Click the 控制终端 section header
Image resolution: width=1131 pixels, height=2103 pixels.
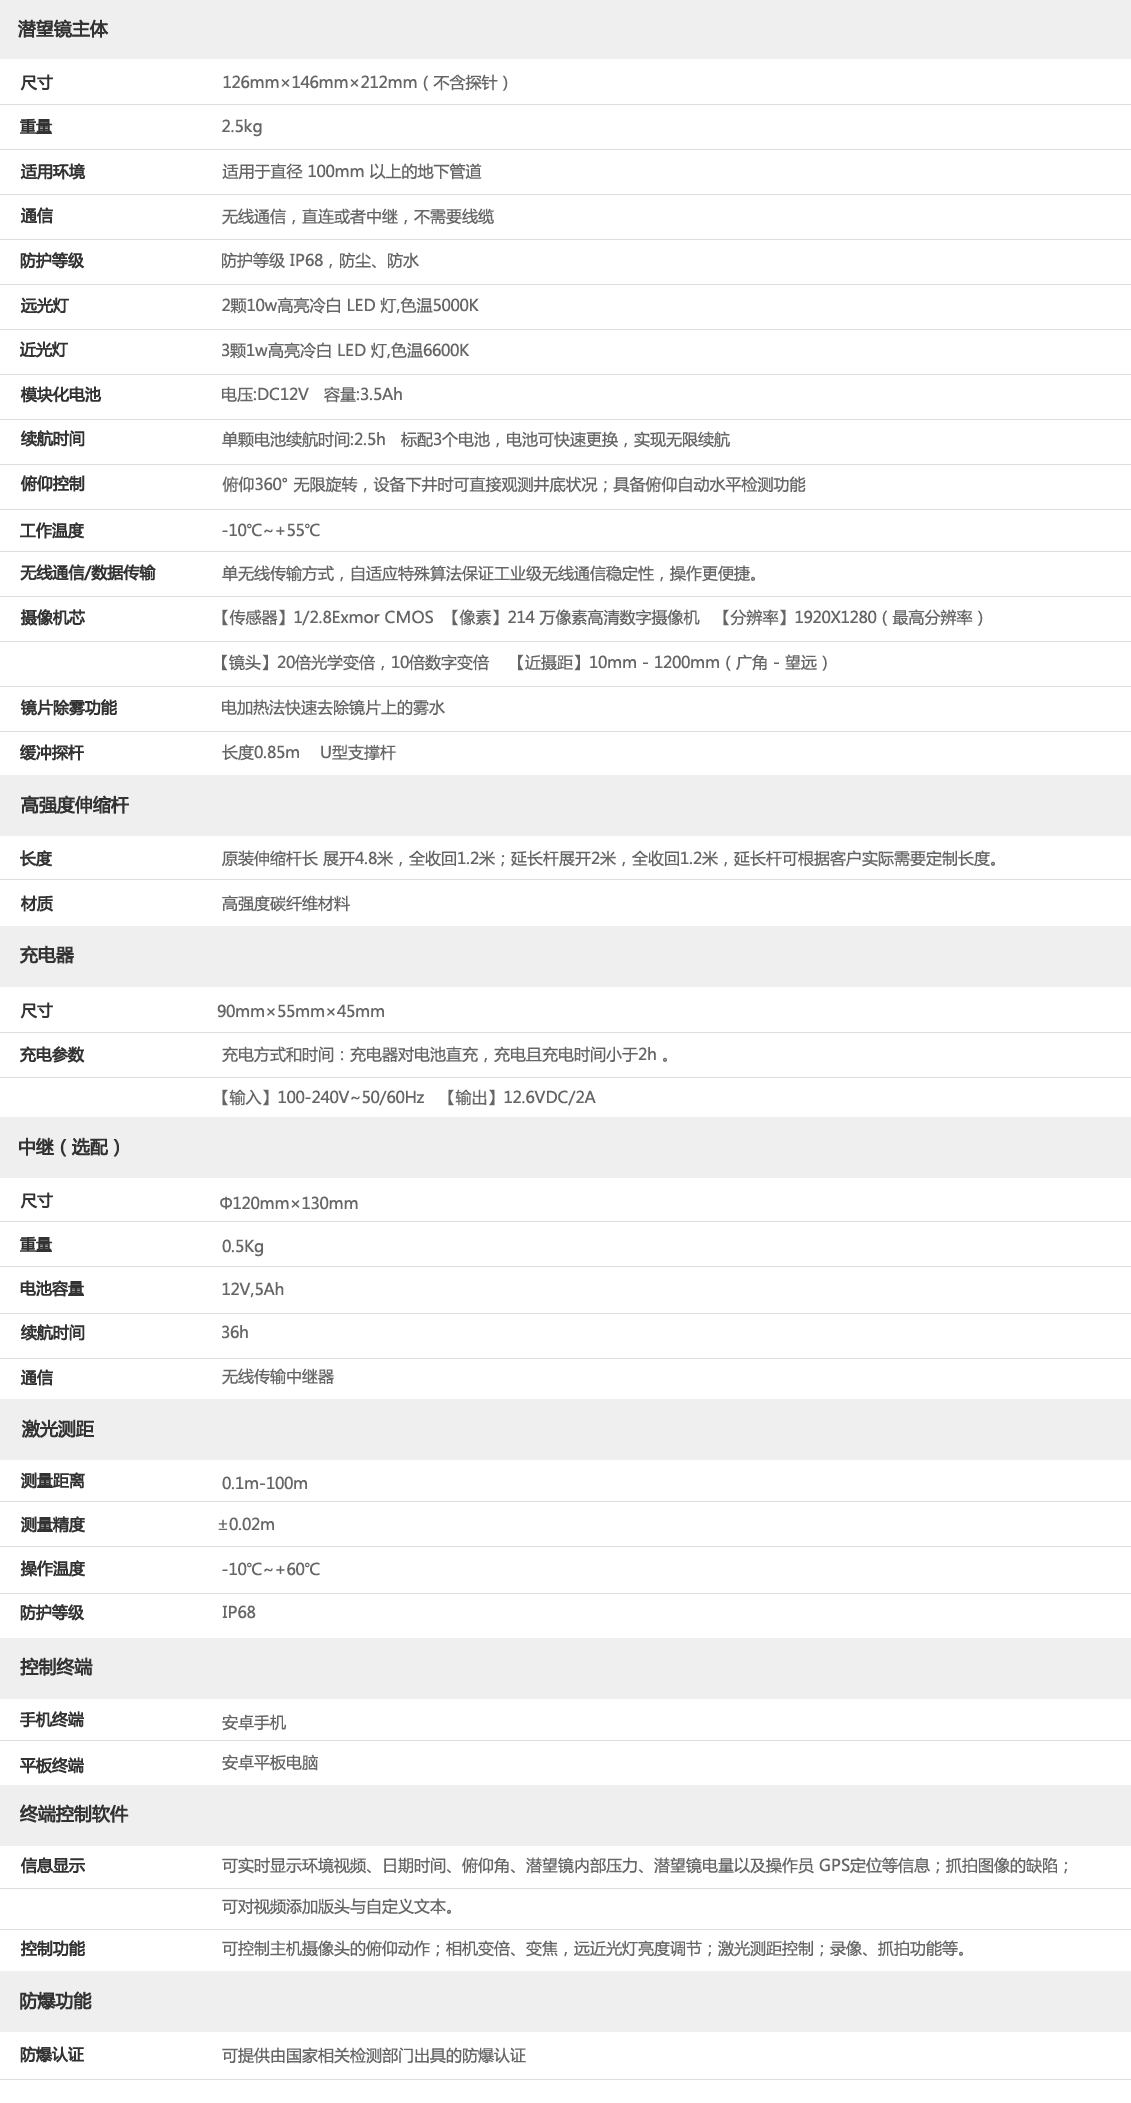(x=56, y=1667)
